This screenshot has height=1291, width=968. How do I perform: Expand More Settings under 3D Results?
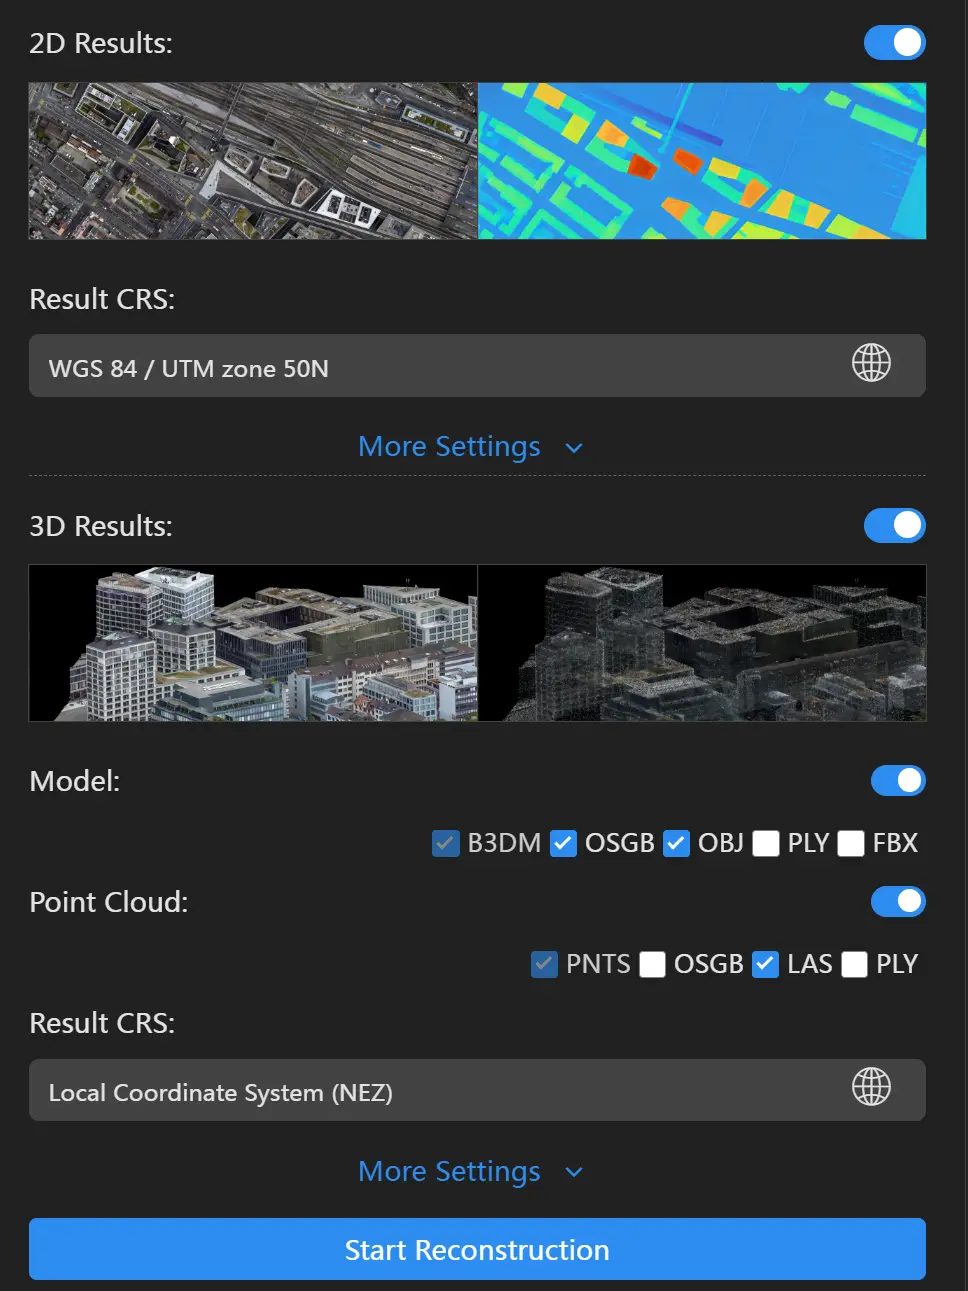470,1171
